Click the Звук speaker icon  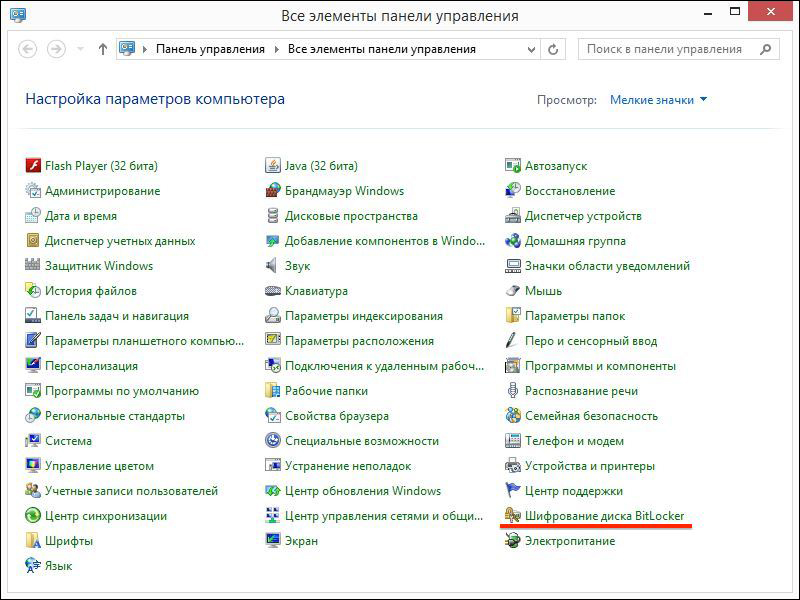pos(273,265)
